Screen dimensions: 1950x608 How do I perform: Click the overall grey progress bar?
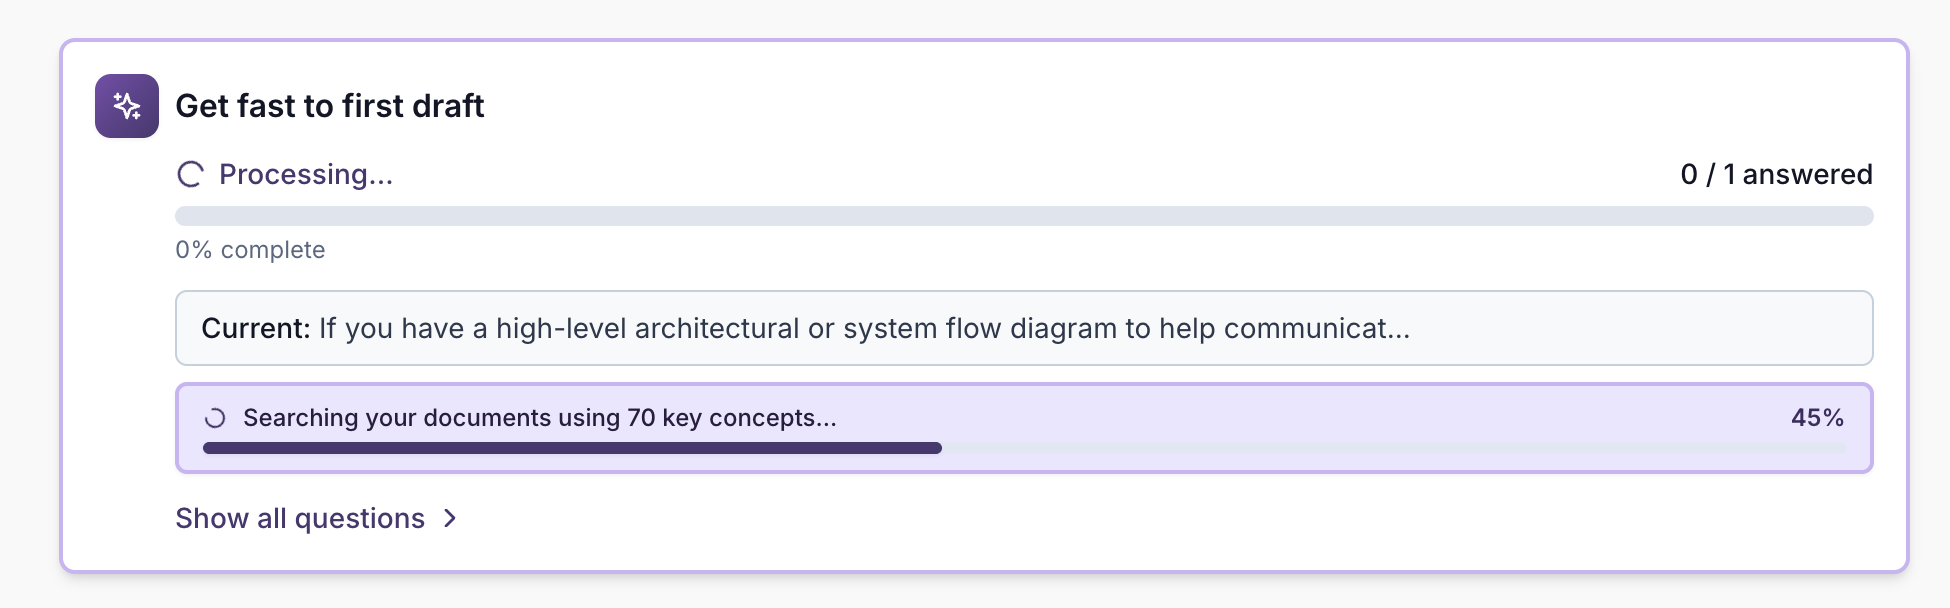click(x=1023, y=216)
